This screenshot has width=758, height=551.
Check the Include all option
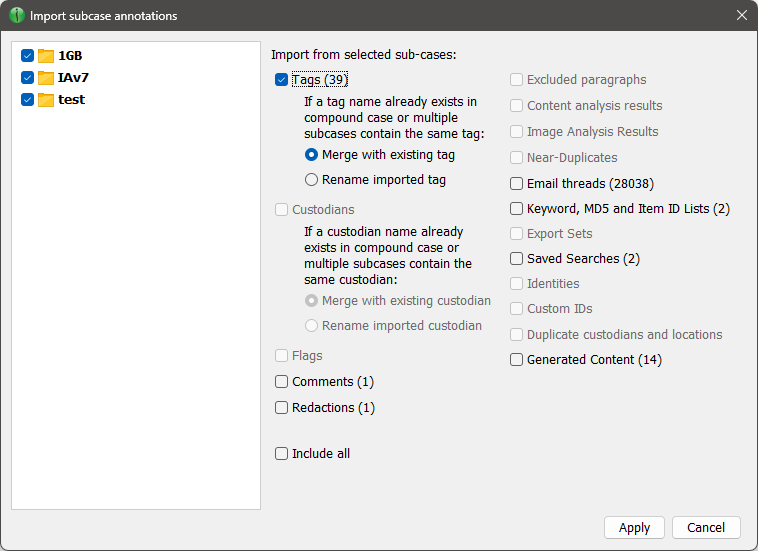(x=282, y=454)
